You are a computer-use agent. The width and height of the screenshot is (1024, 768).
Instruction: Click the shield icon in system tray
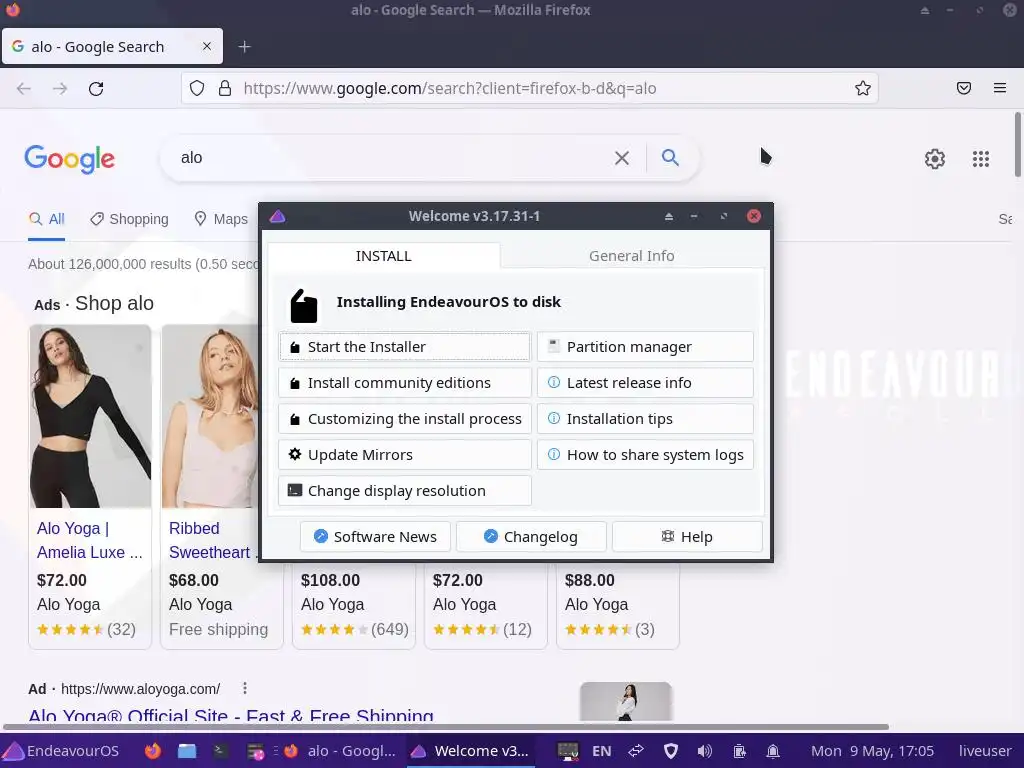671,751
